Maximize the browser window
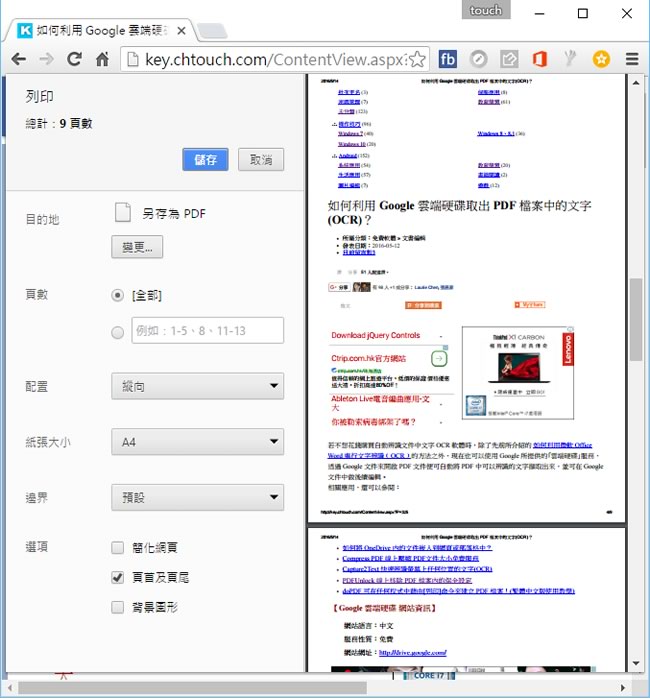 tap(582, 14)
